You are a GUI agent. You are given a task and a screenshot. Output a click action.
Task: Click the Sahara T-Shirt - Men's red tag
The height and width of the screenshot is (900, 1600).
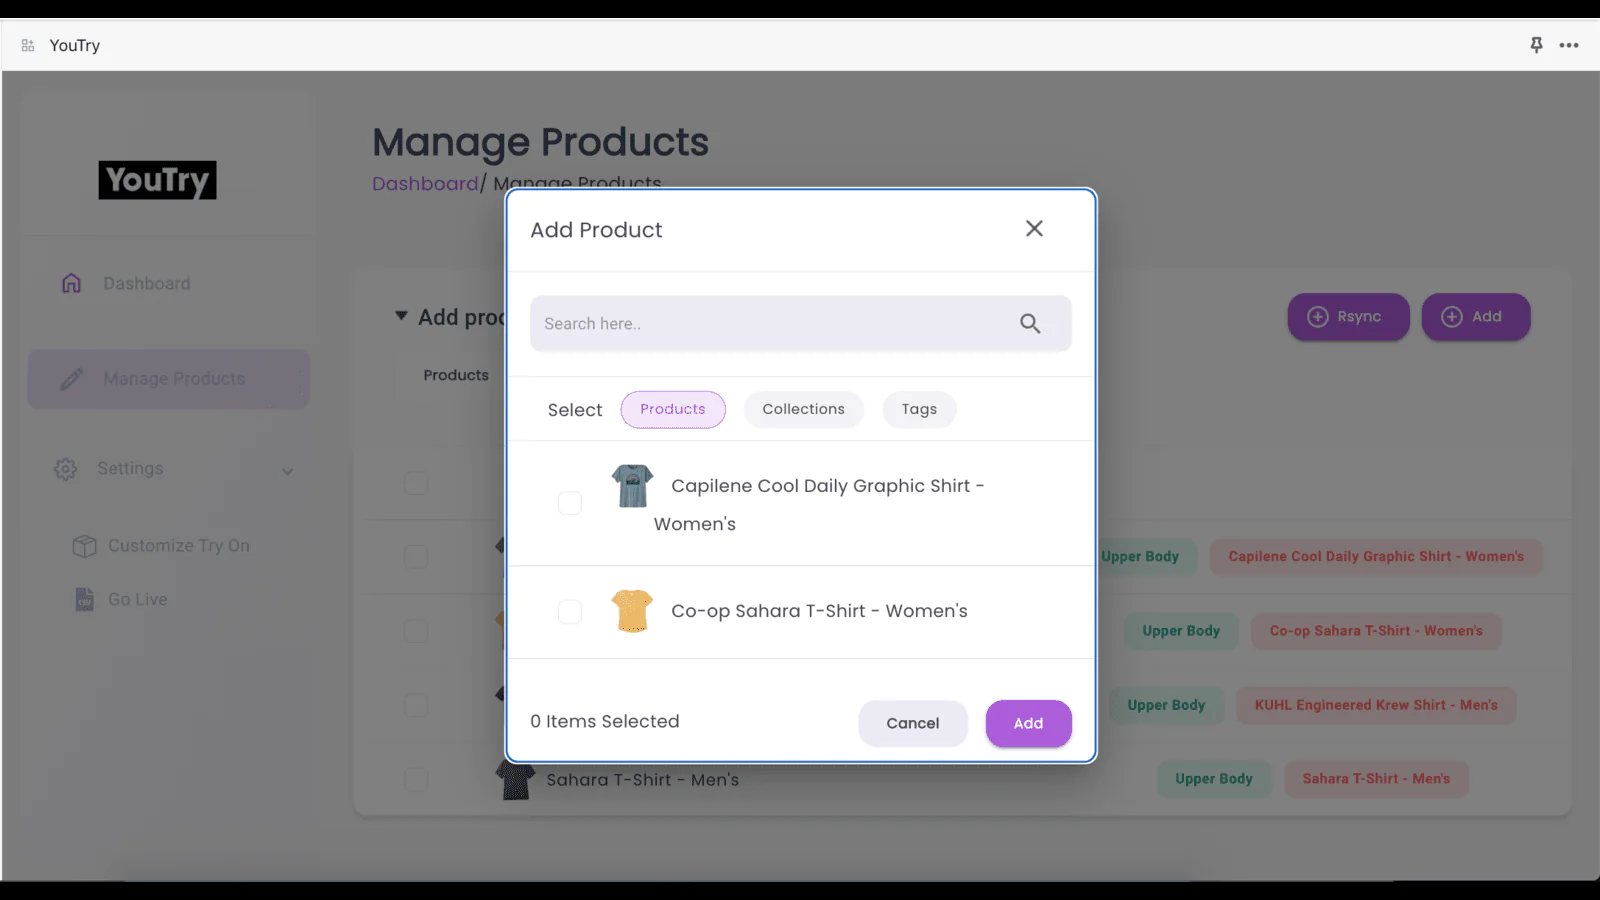[x=1376, y=779]
